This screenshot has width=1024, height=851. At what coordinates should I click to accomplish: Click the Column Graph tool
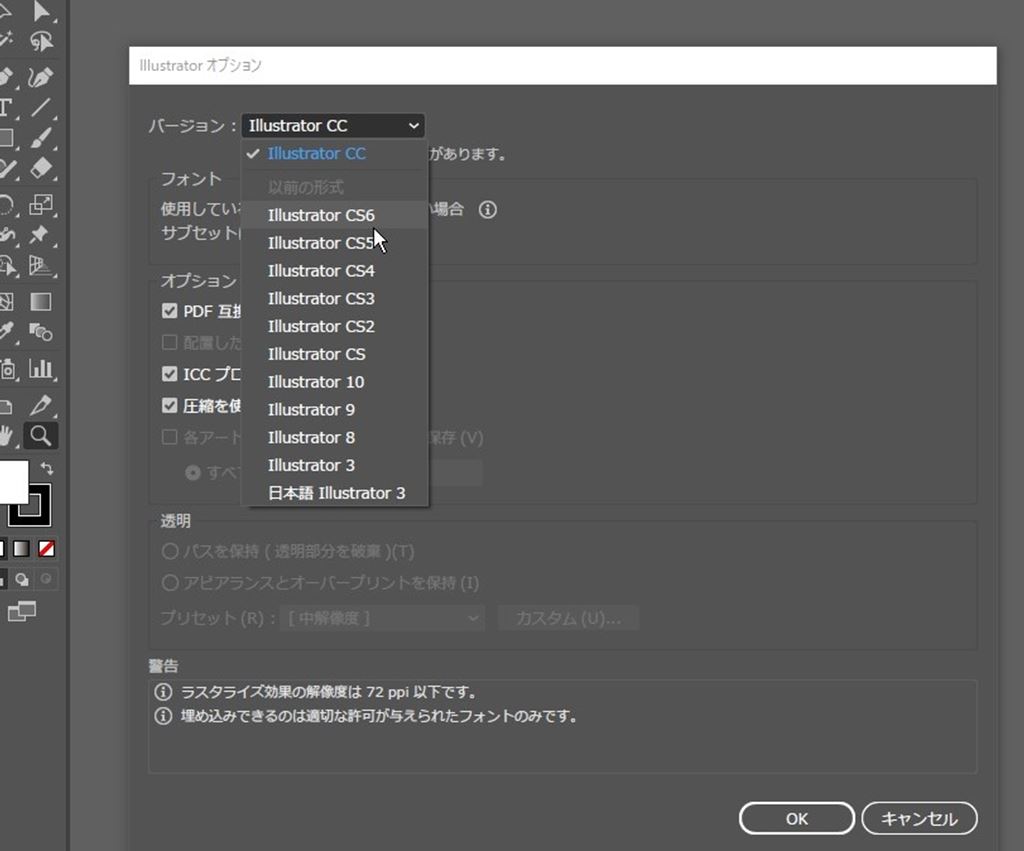(x=40, y=369)
